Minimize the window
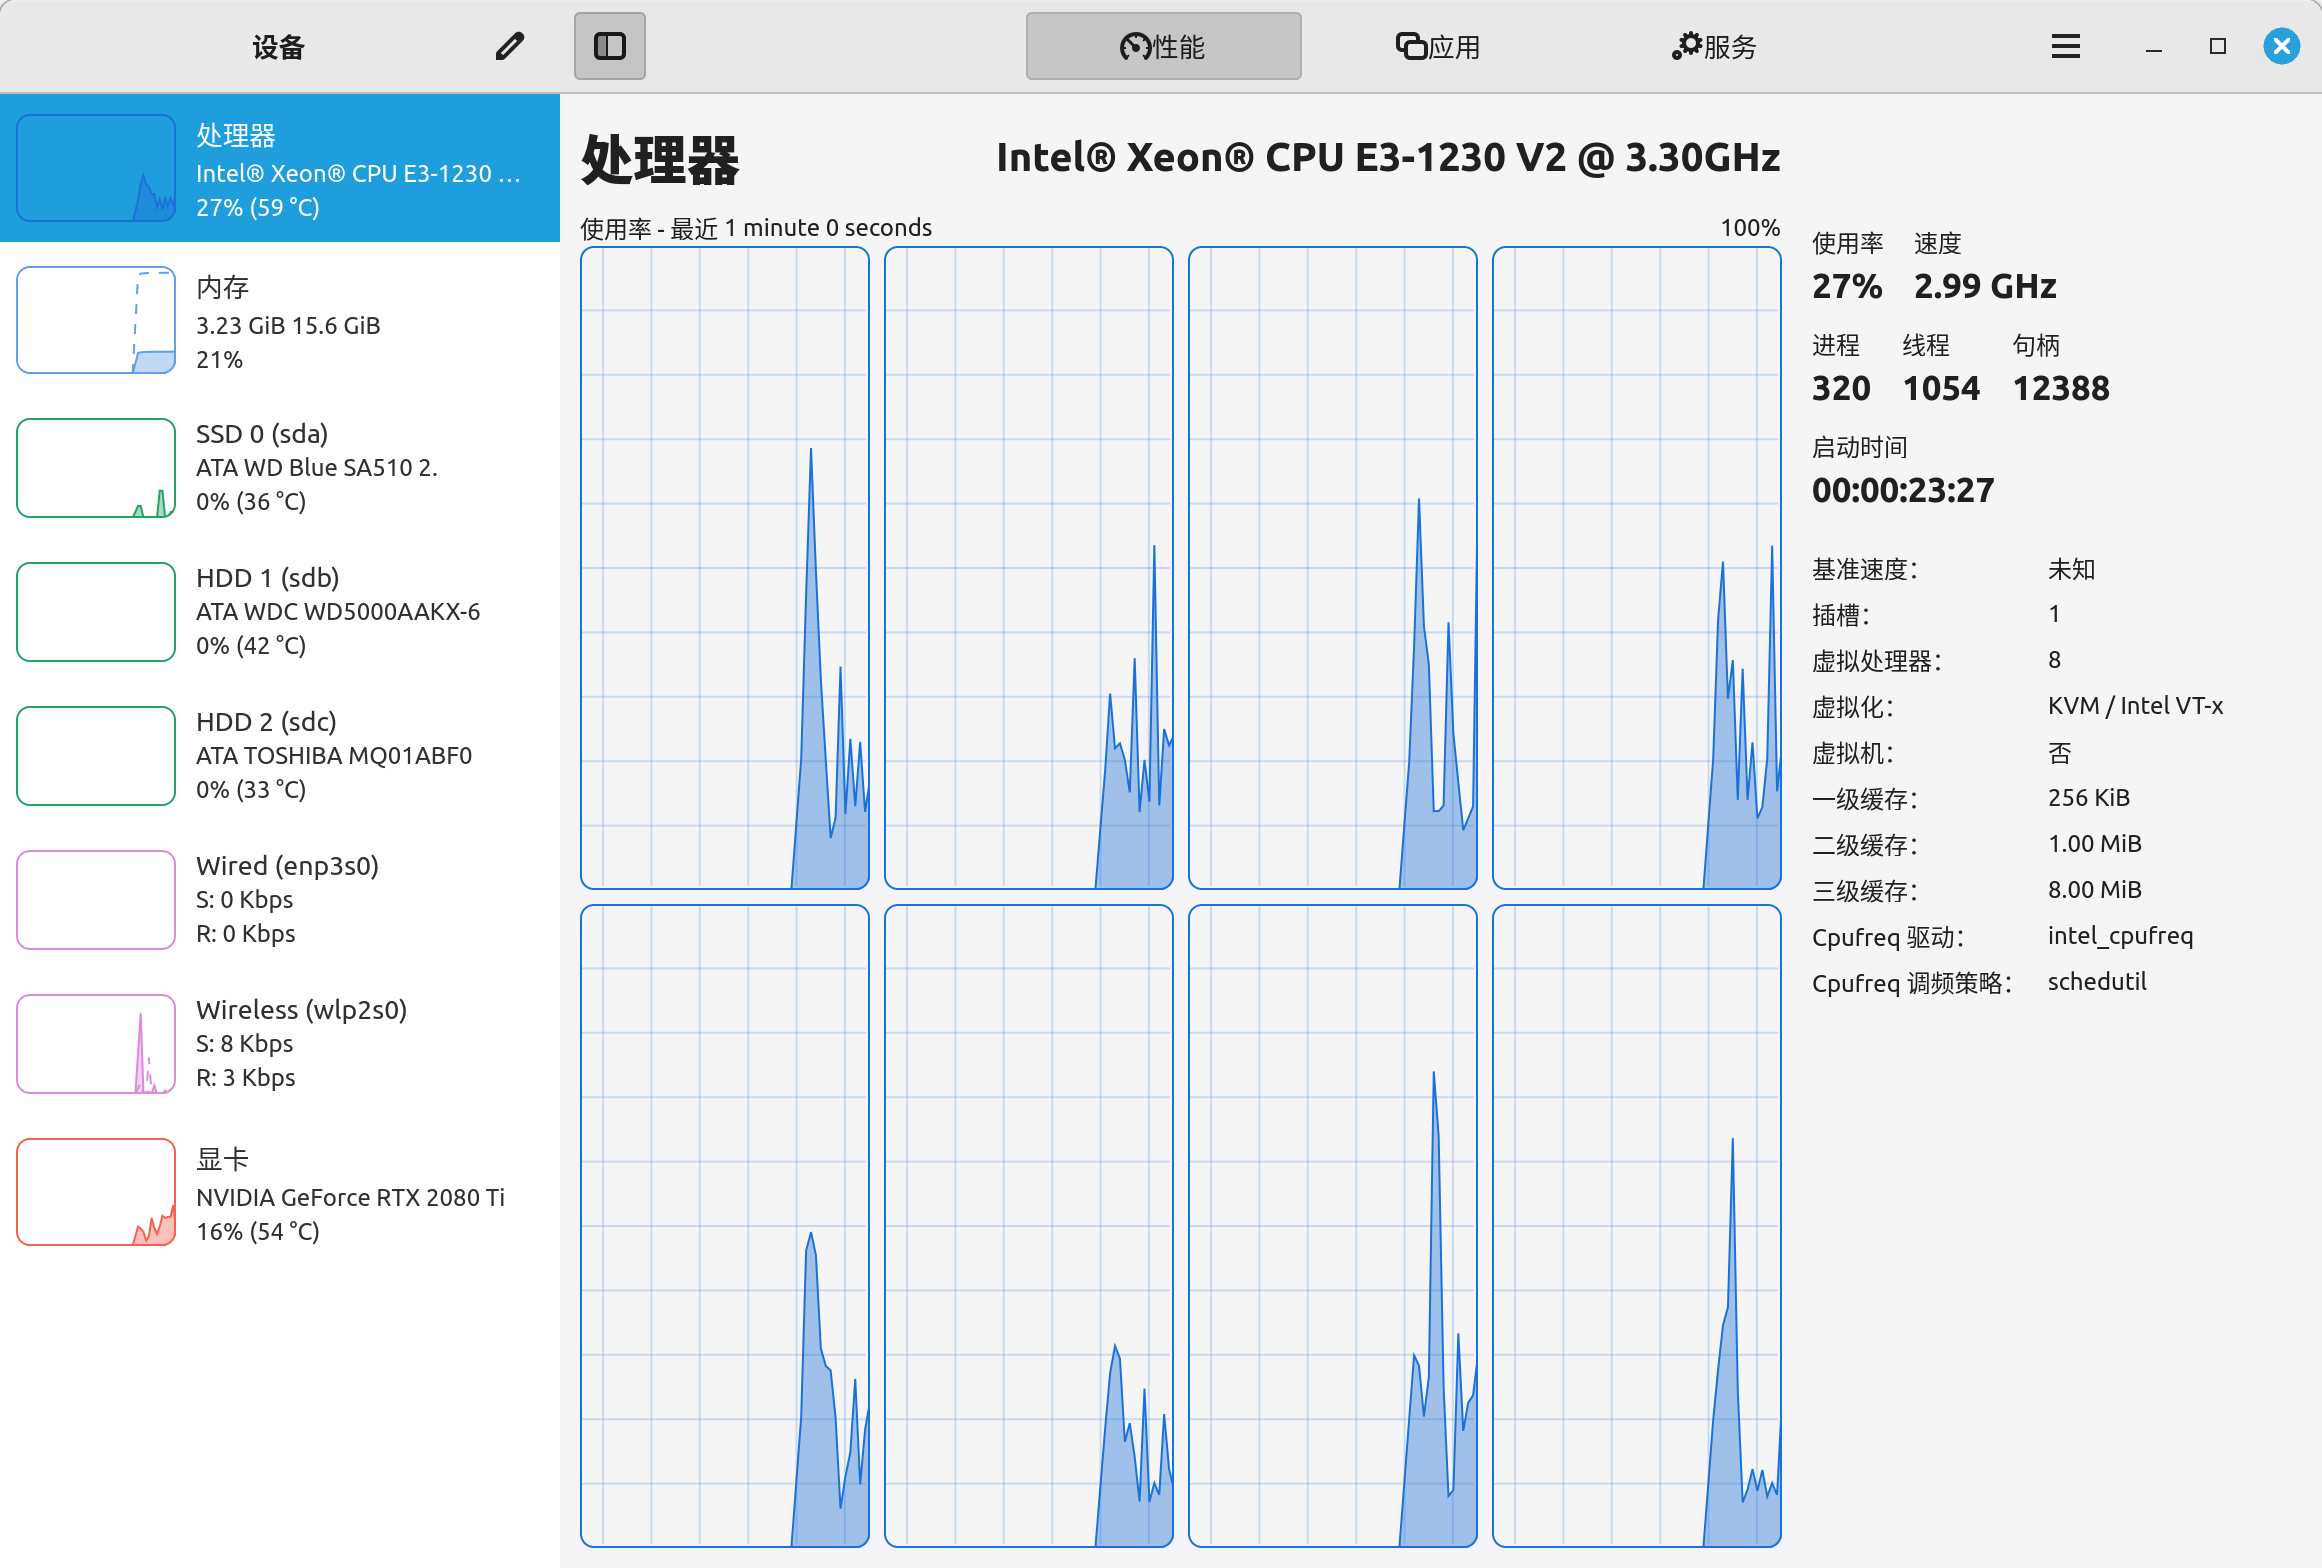The image size is (2322, 1568). [x=2154, y=46]
